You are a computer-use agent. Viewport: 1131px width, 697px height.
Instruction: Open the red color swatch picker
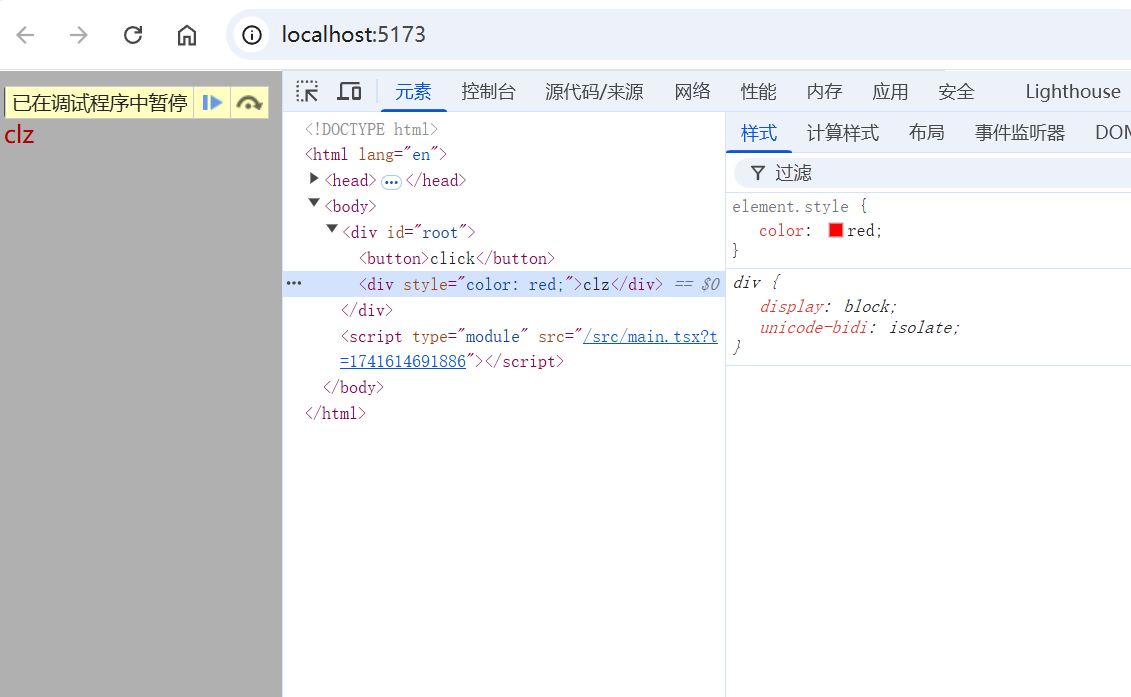(835, 230)
